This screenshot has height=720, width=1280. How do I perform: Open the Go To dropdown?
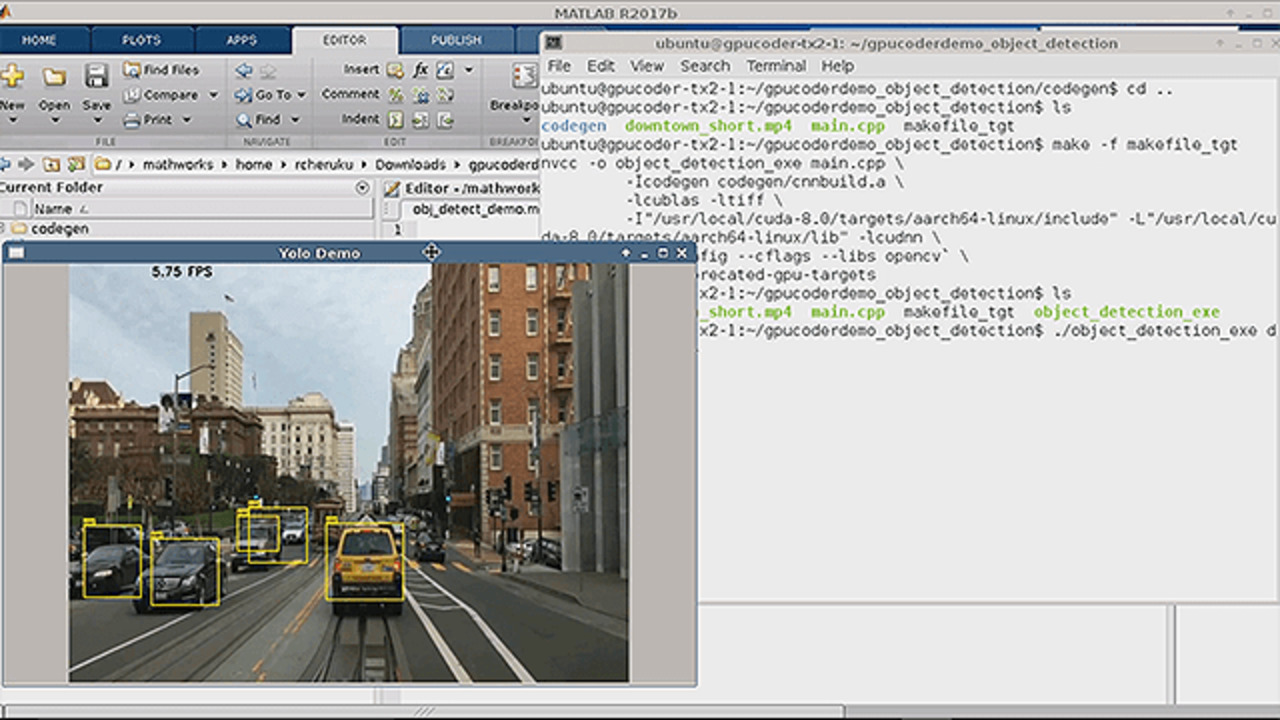pos(301,95)
